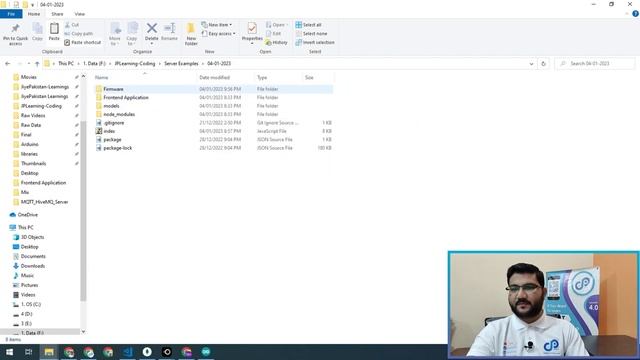This screenshot has height=360, width=640.
Task: Click Select none in the ribbon
Action: 311,33
